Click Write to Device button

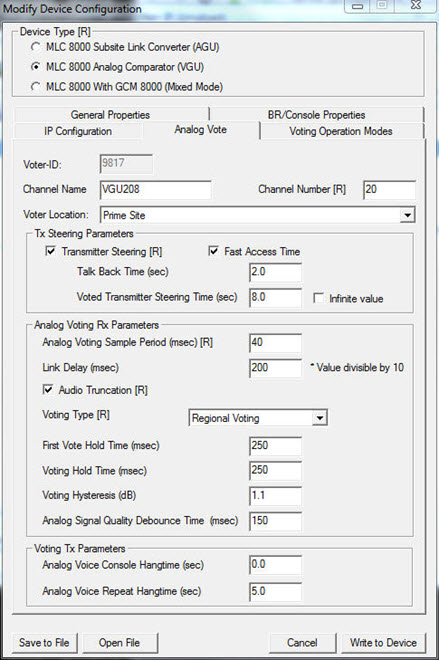[x=383, y=642]
